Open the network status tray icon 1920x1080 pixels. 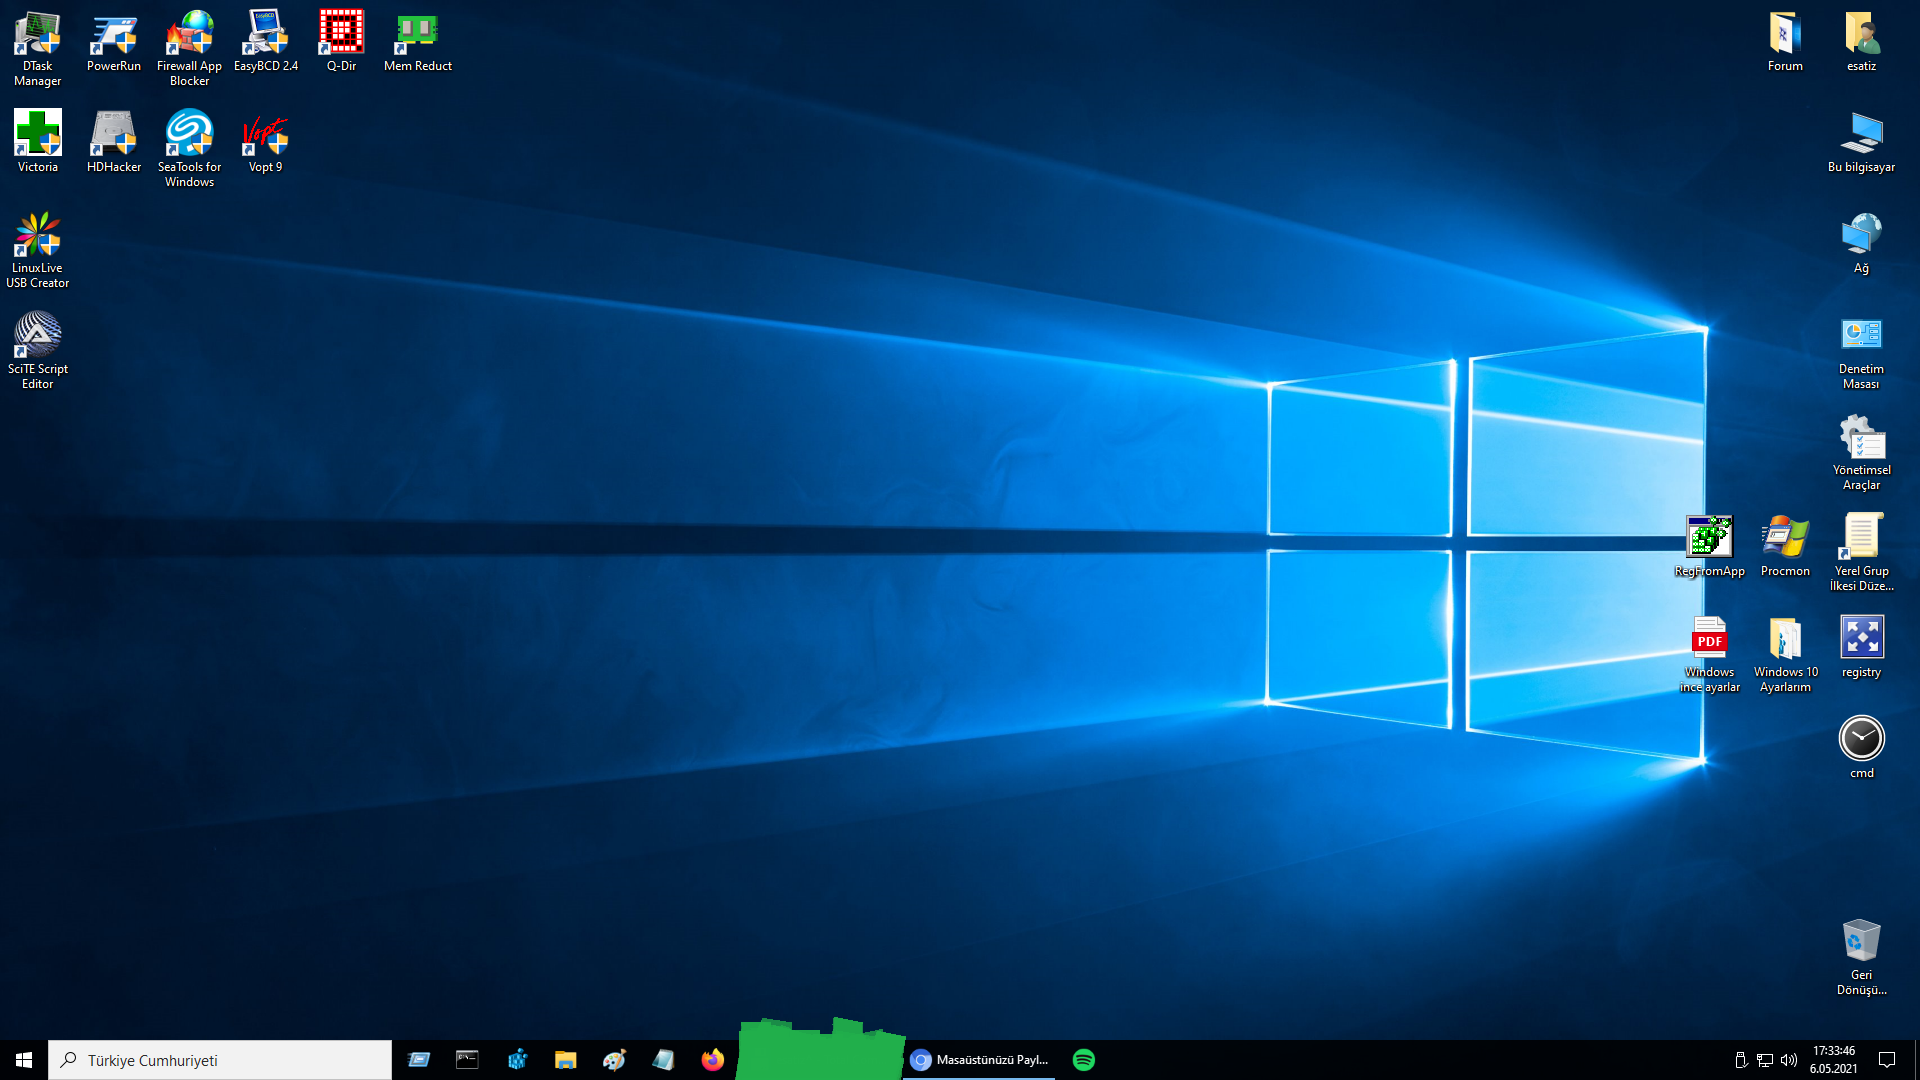point(1765,1060)
